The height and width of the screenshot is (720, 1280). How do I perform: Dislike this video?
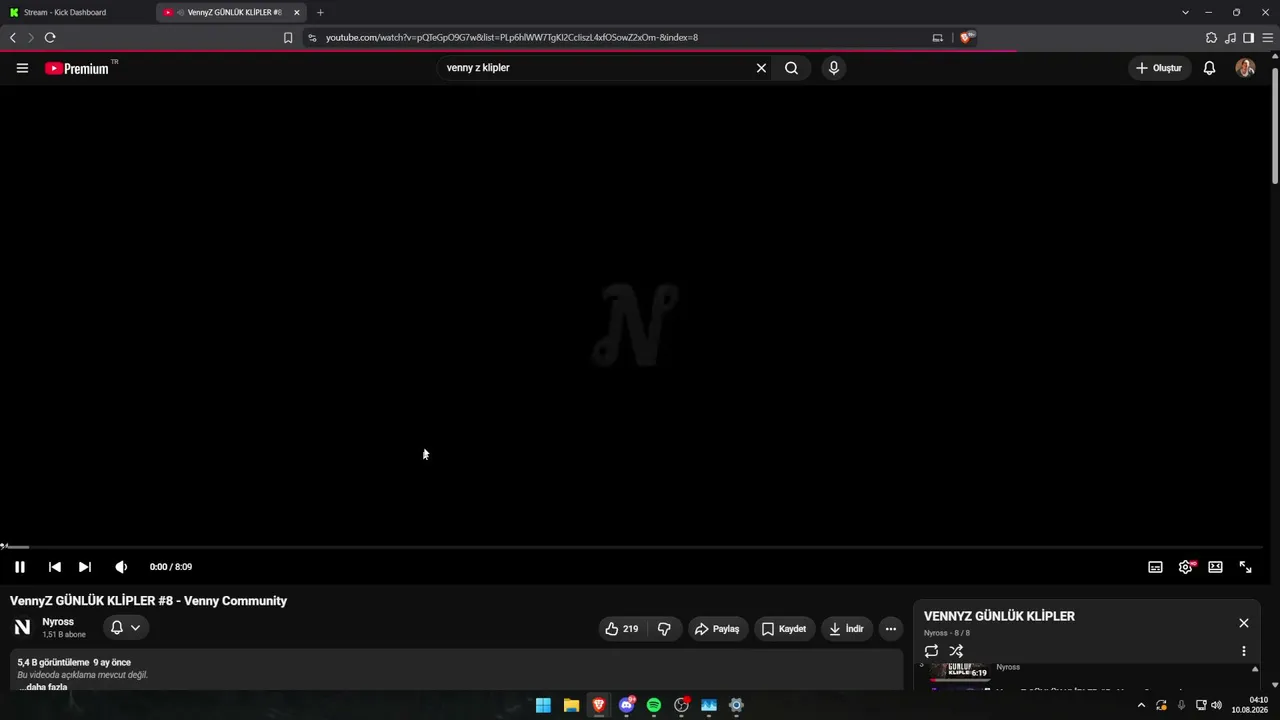pos(664,629)
